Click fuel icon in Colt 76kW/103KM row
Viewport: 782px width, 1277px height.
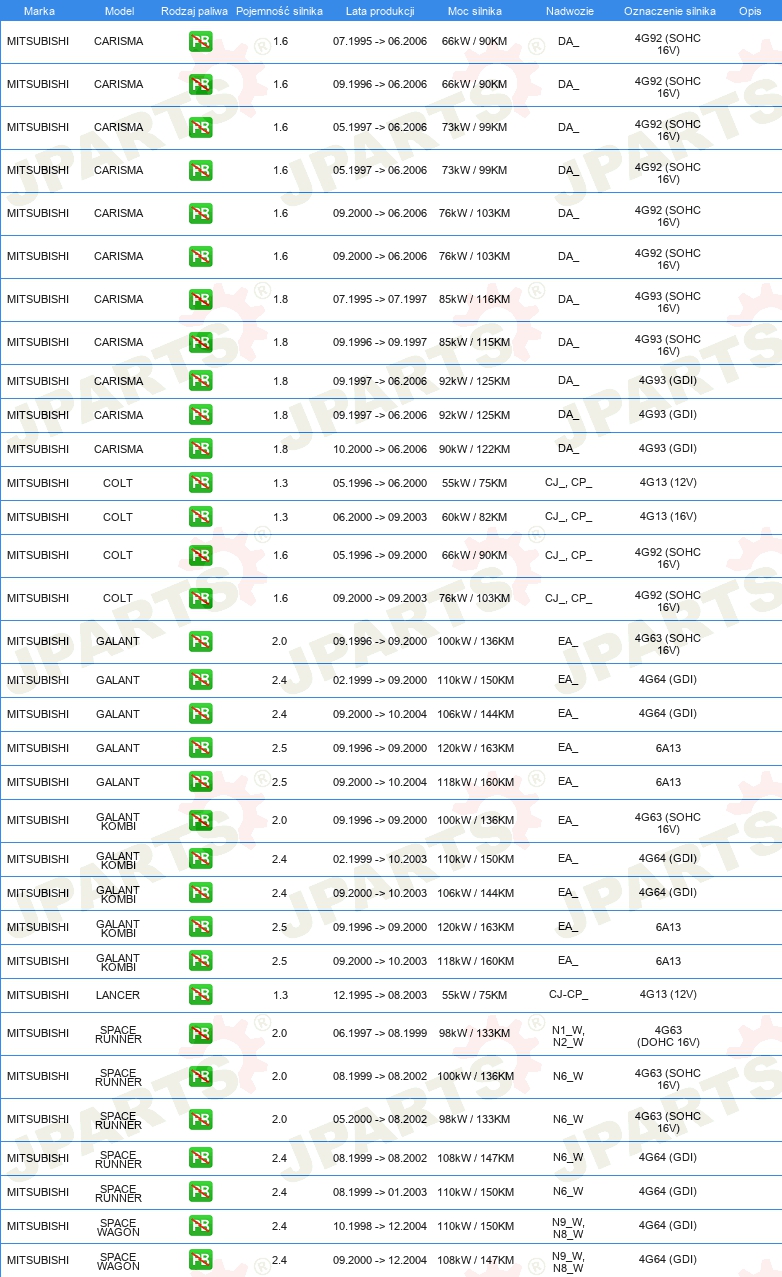click(200, 599)
